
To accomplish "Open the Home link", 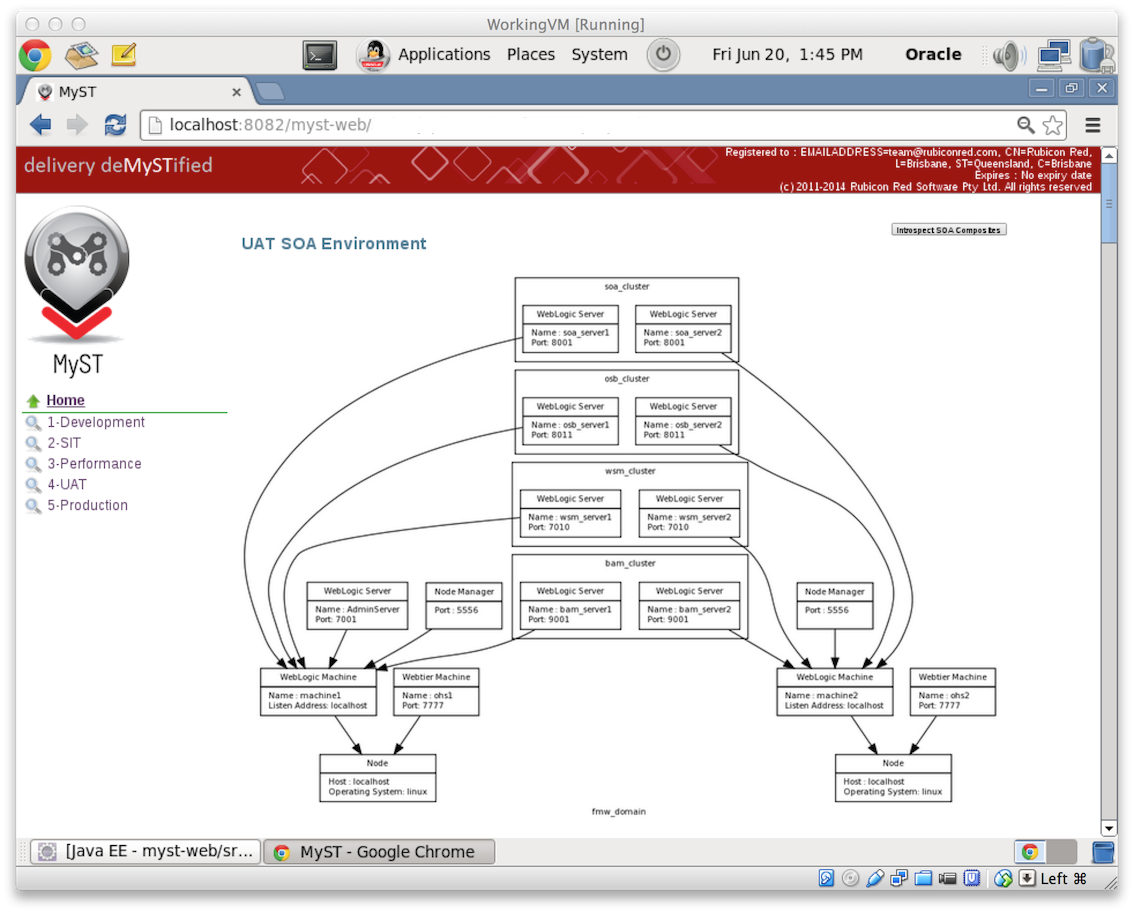I will pyautogui.click(x=65, y=401).
